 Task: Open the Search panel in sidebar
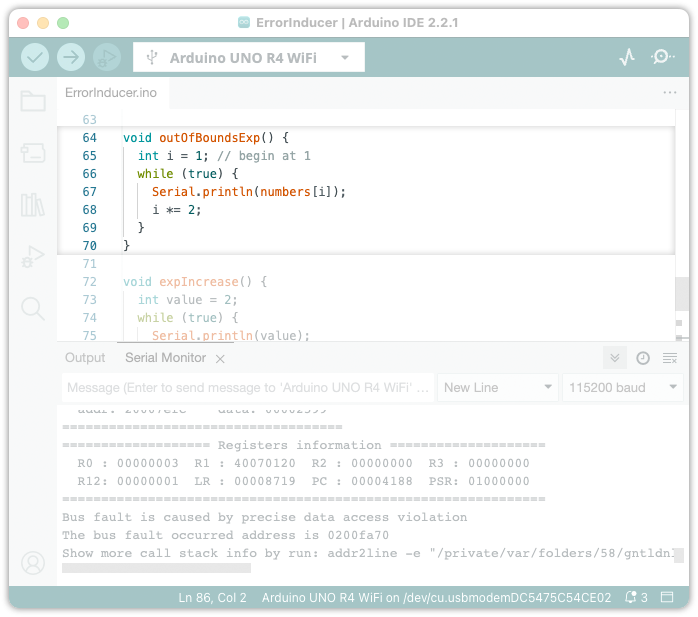33,308
